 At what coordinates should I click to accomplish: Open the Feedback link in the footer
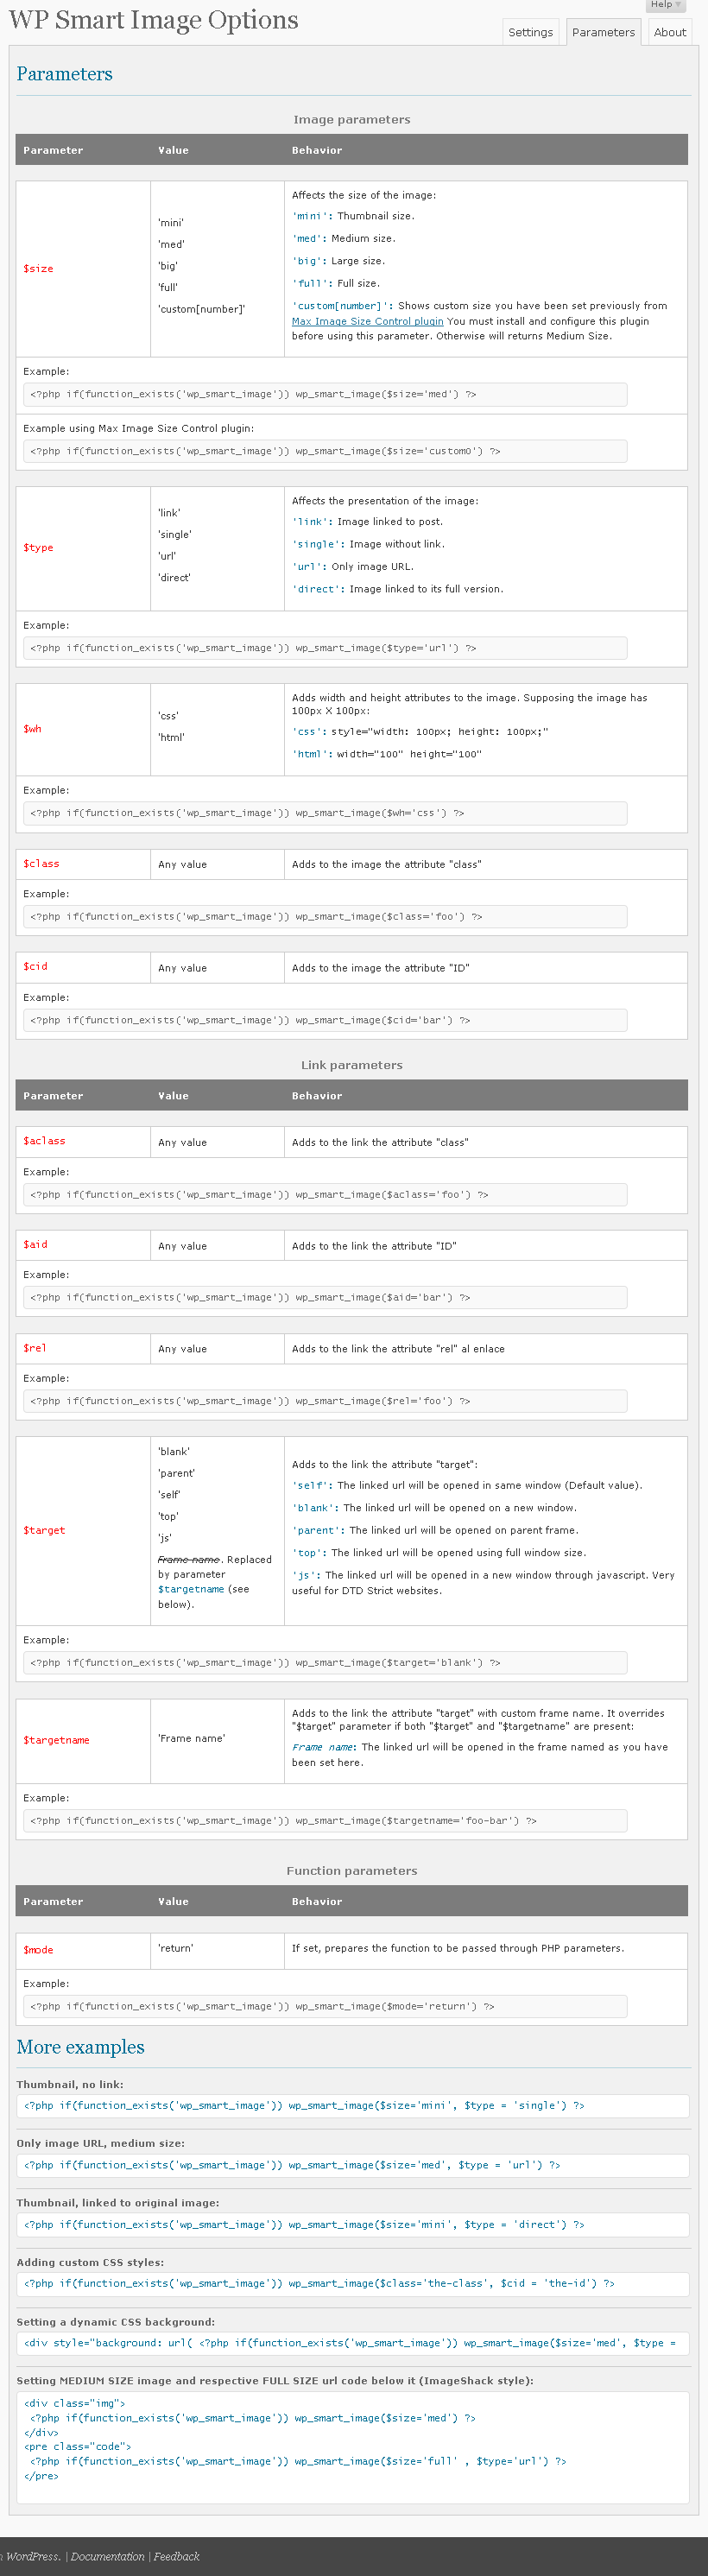point(176,2556)
